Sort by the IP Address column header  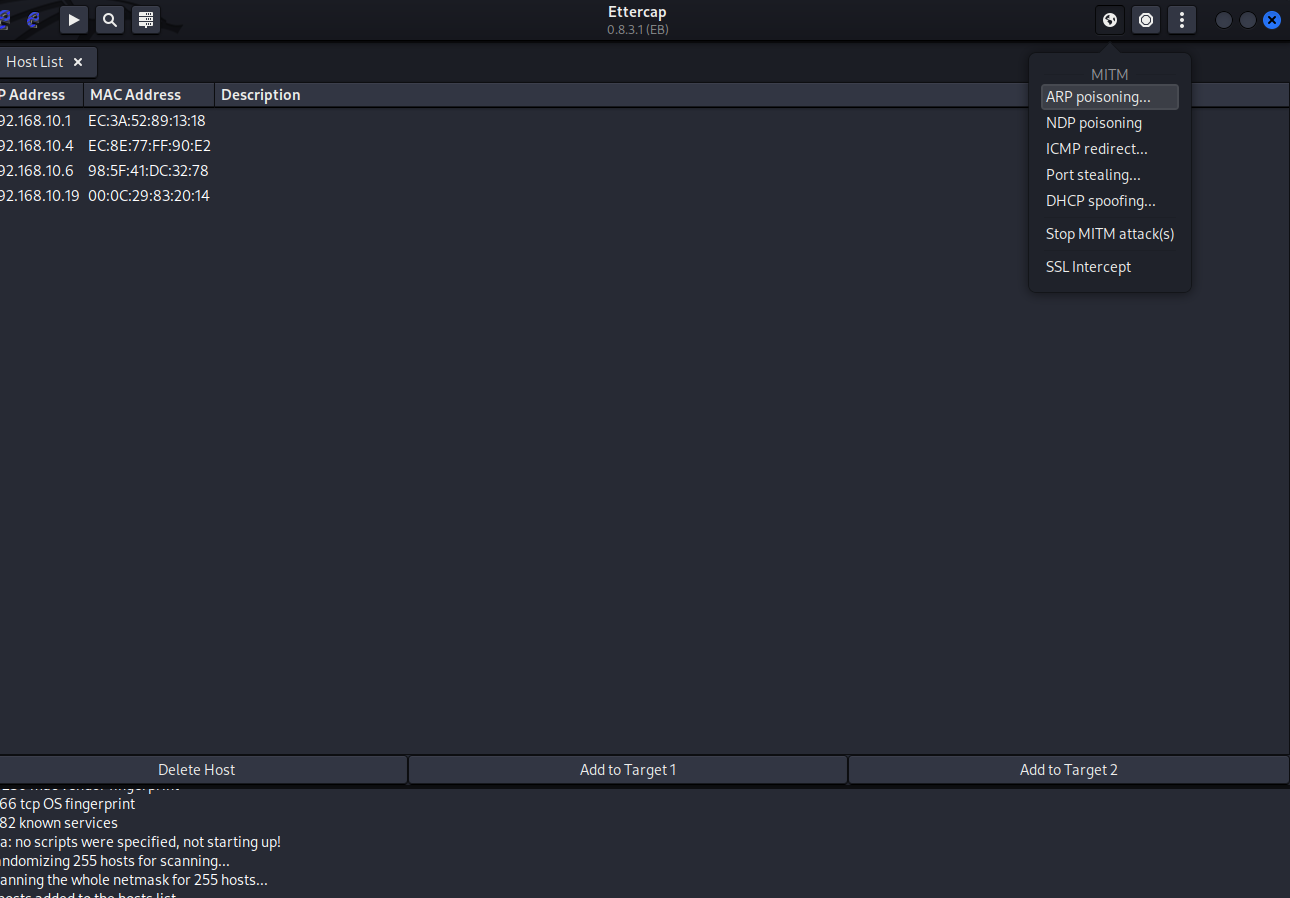(41, 95)
